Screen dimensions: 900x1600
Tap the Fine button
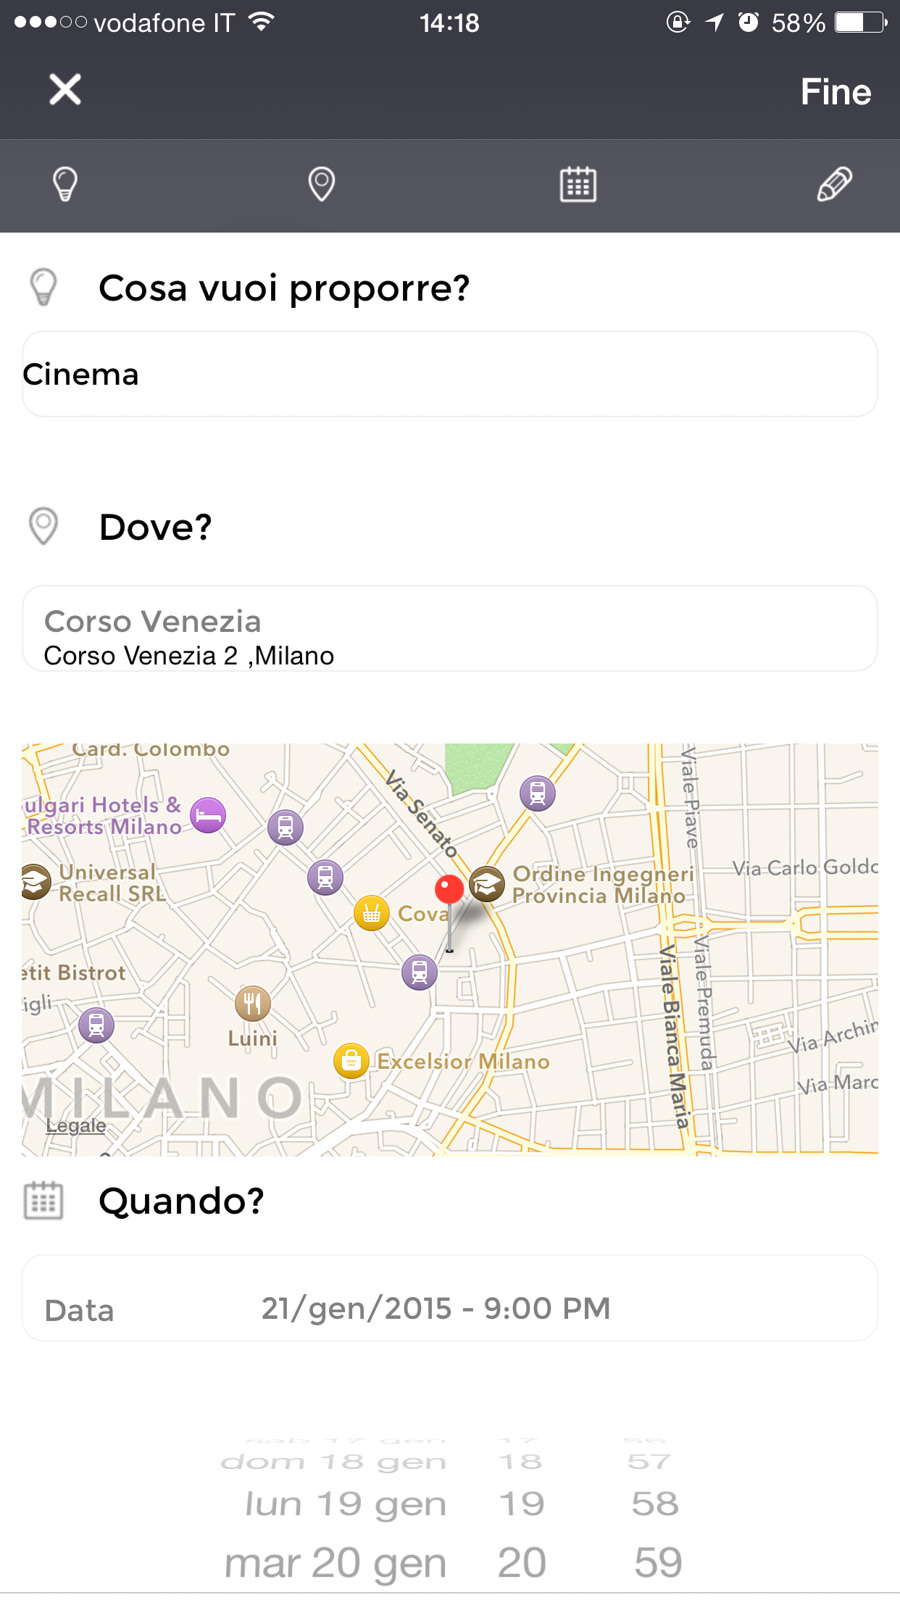pos(835,92)
